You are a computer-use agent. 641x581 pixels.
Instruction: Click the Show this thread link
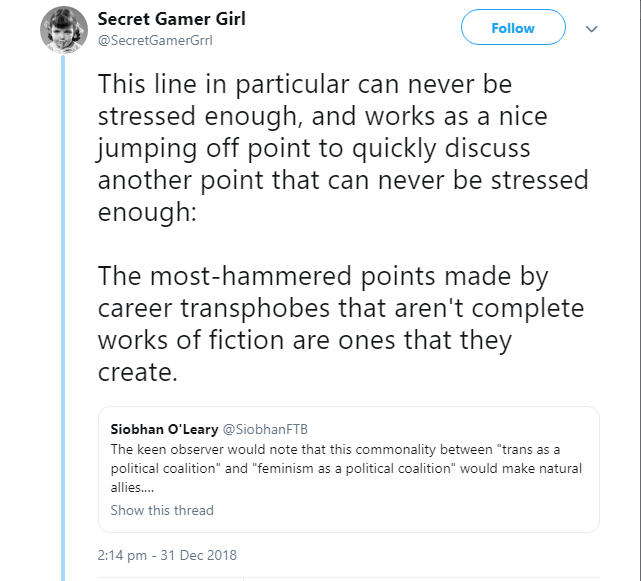162,510
